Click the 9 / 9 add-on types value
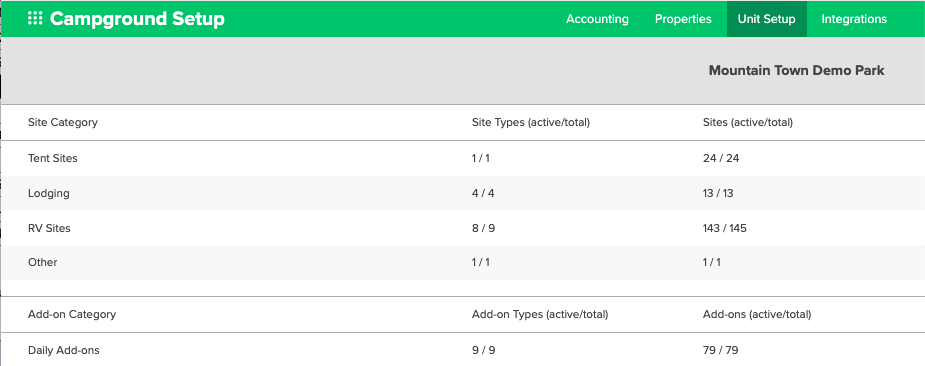Image resolution: width=925 pixels, height=366 pixels. pyautogui.click(x=483, y=350)
